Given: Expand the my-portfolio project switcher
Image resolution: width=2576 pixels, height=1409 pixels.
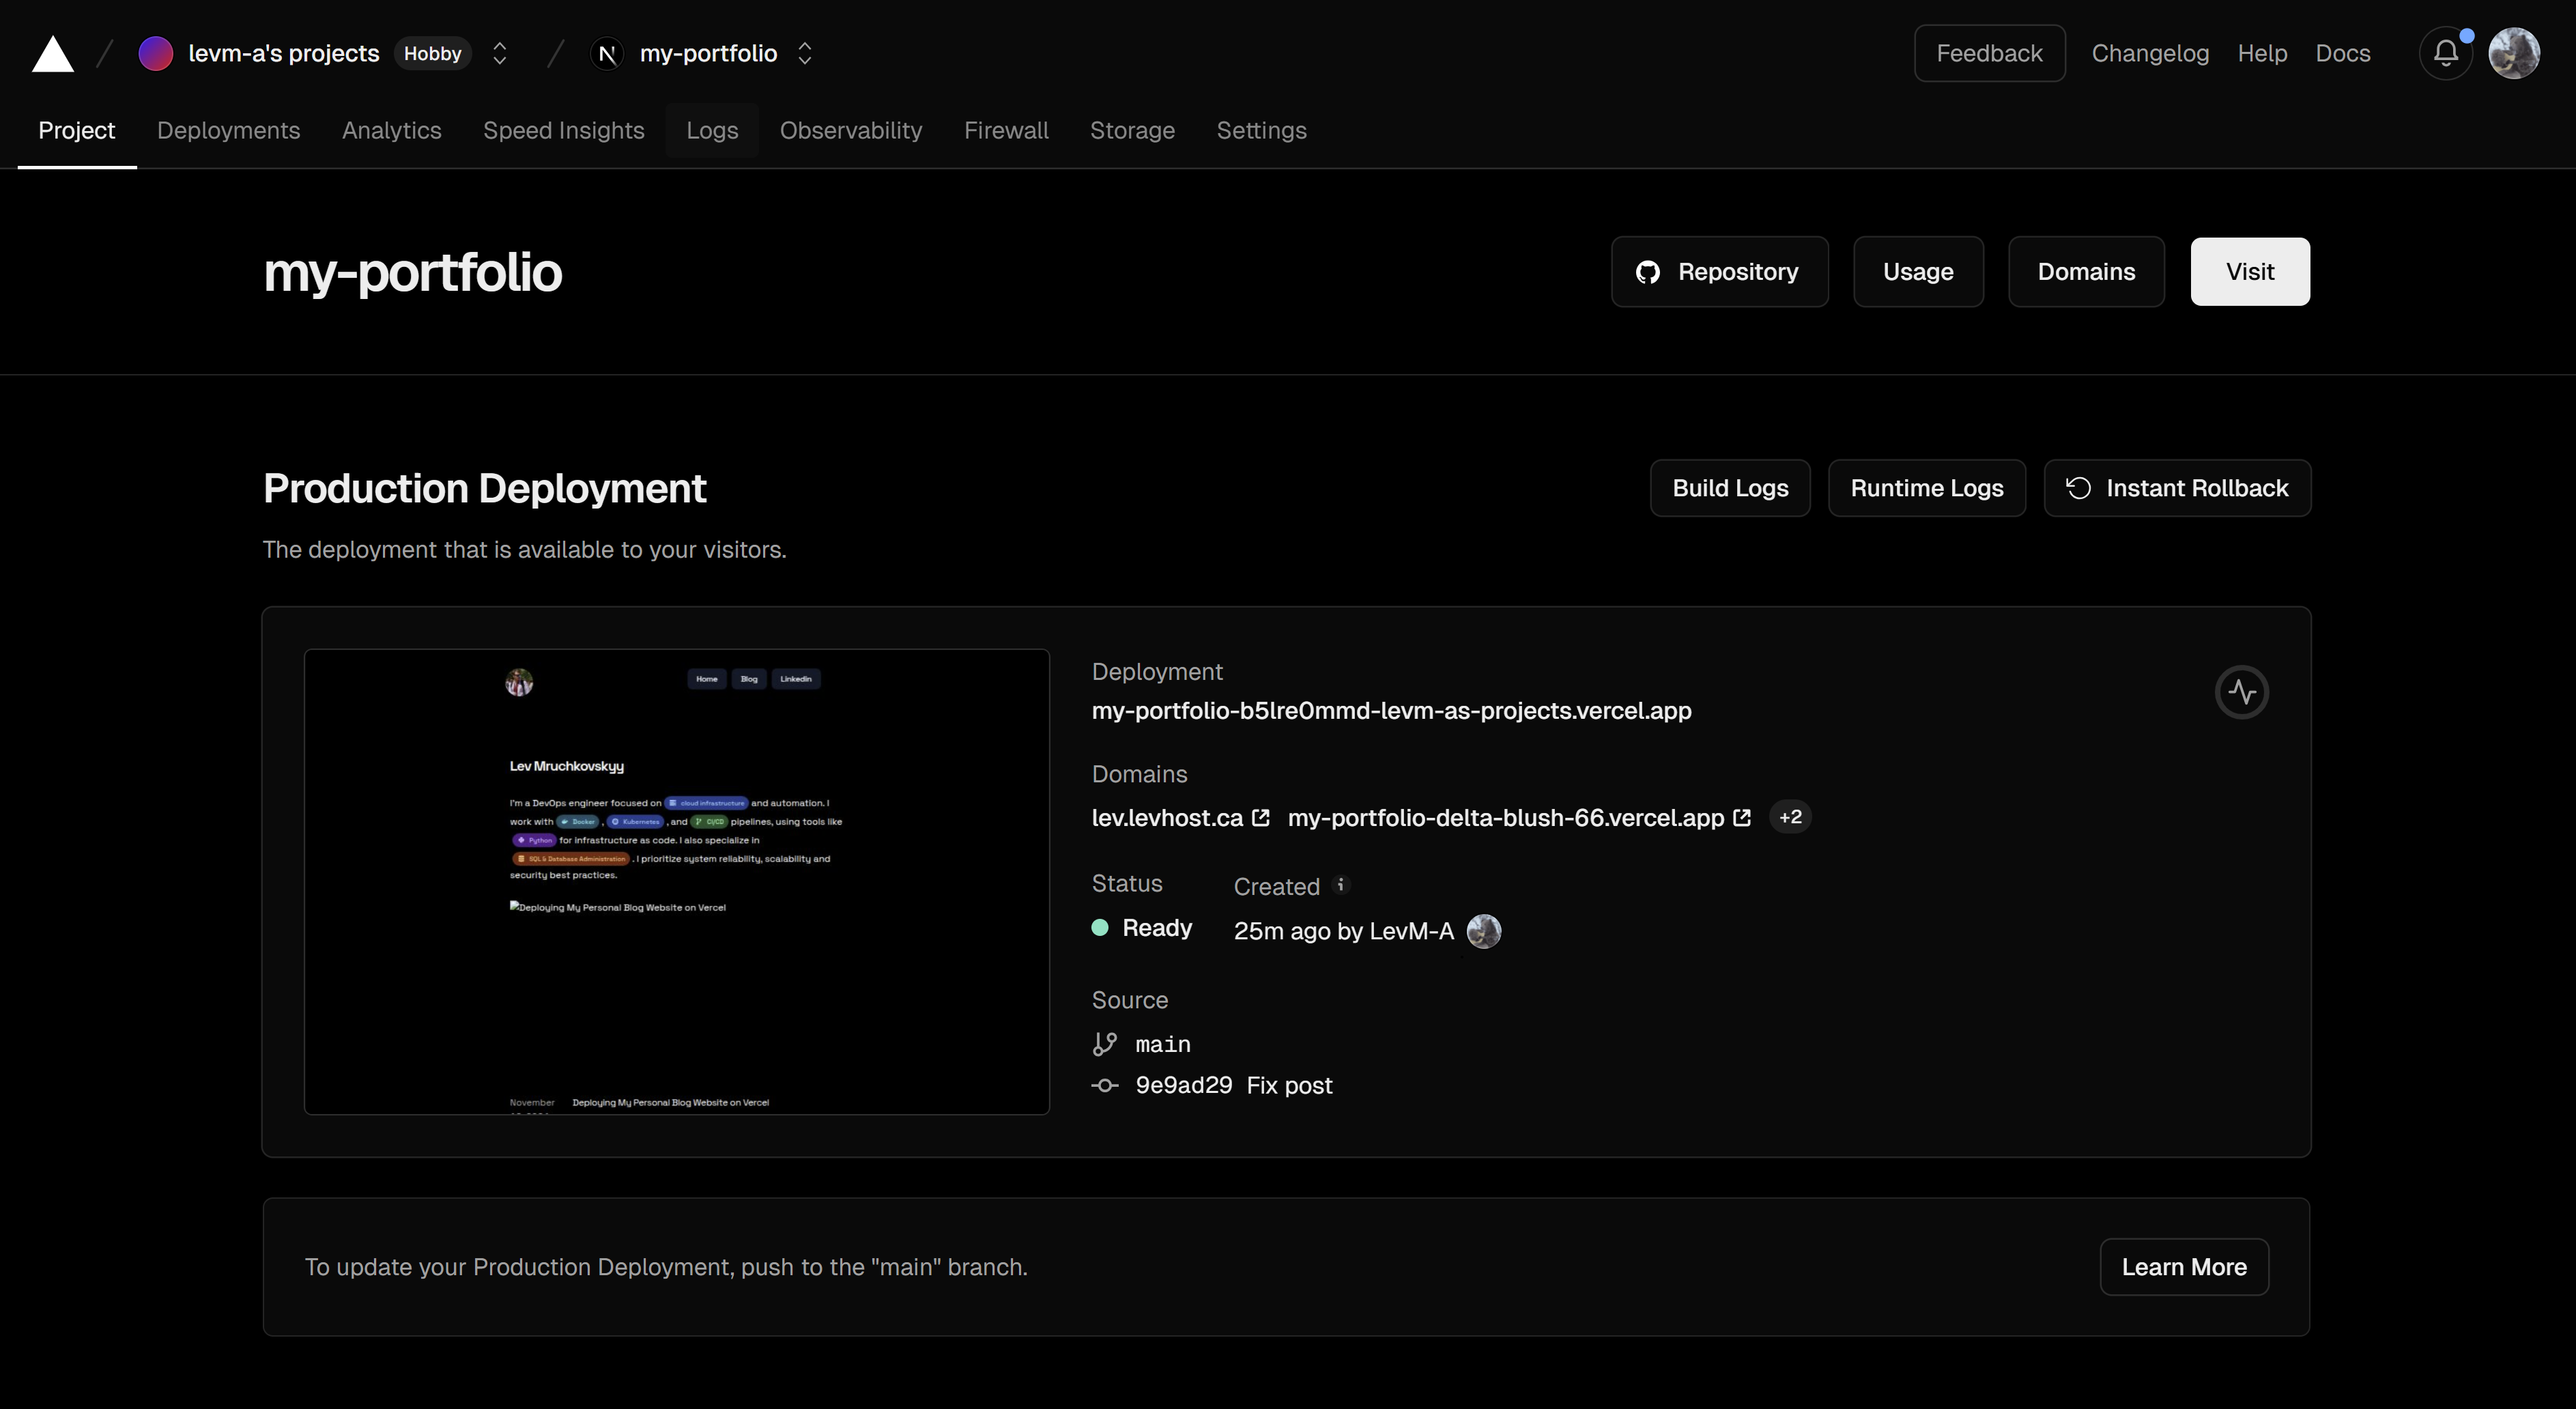Looking at the screenshot, I should pos(805,53).
